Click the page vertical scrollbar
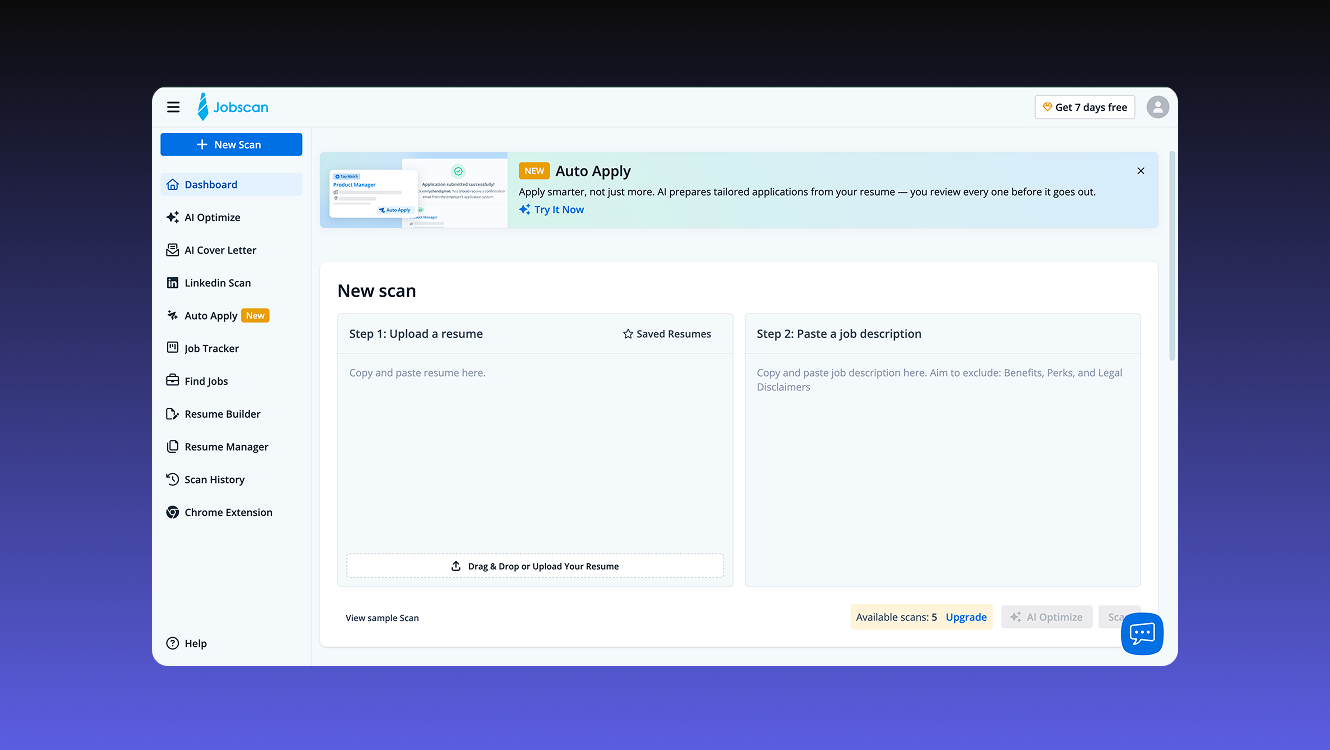 [x=1172, y=255]
